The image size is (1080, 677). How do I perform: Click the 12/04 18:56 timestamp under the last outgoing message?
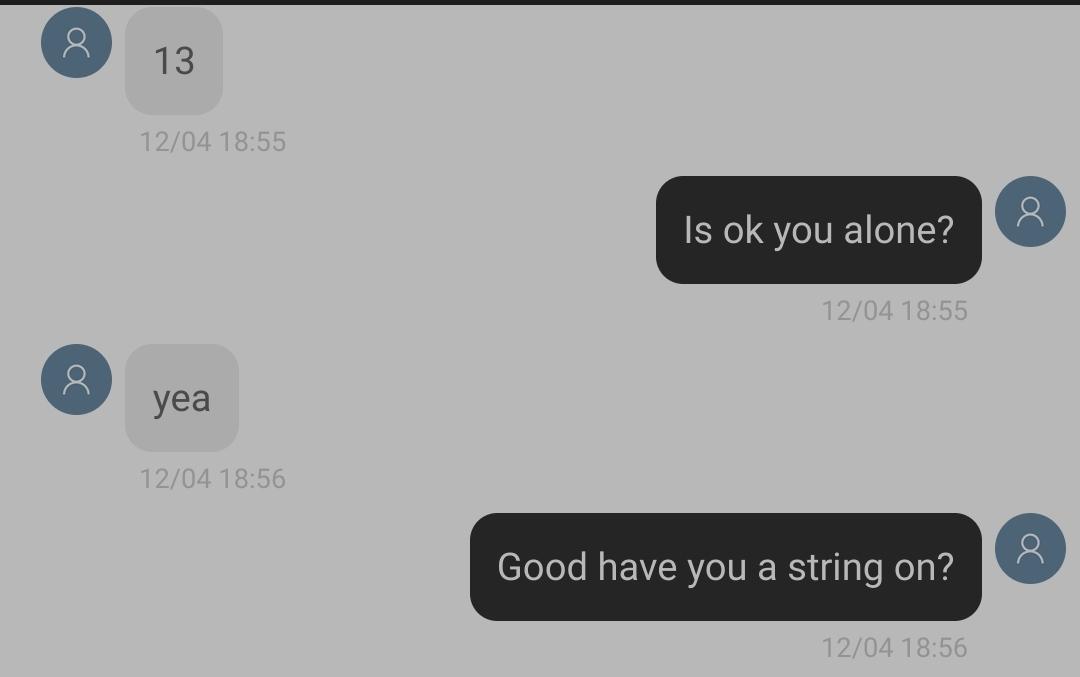pos(895,647)
